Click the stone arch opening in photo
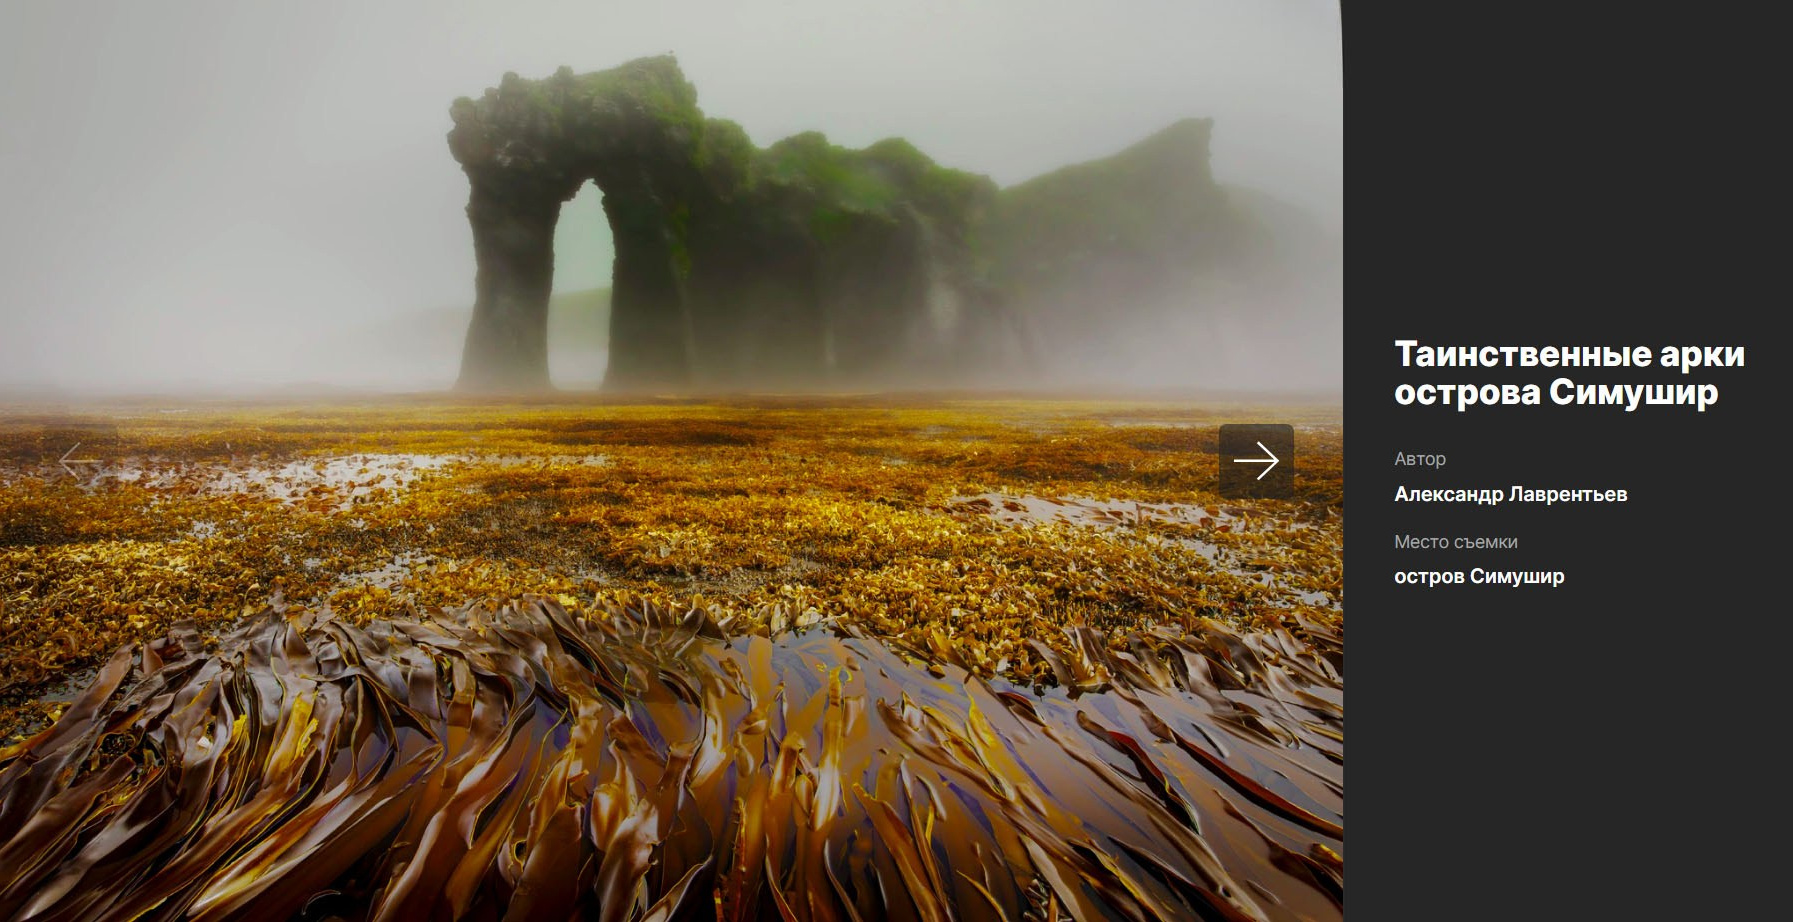1793x922 pixels. coord(580,270)
